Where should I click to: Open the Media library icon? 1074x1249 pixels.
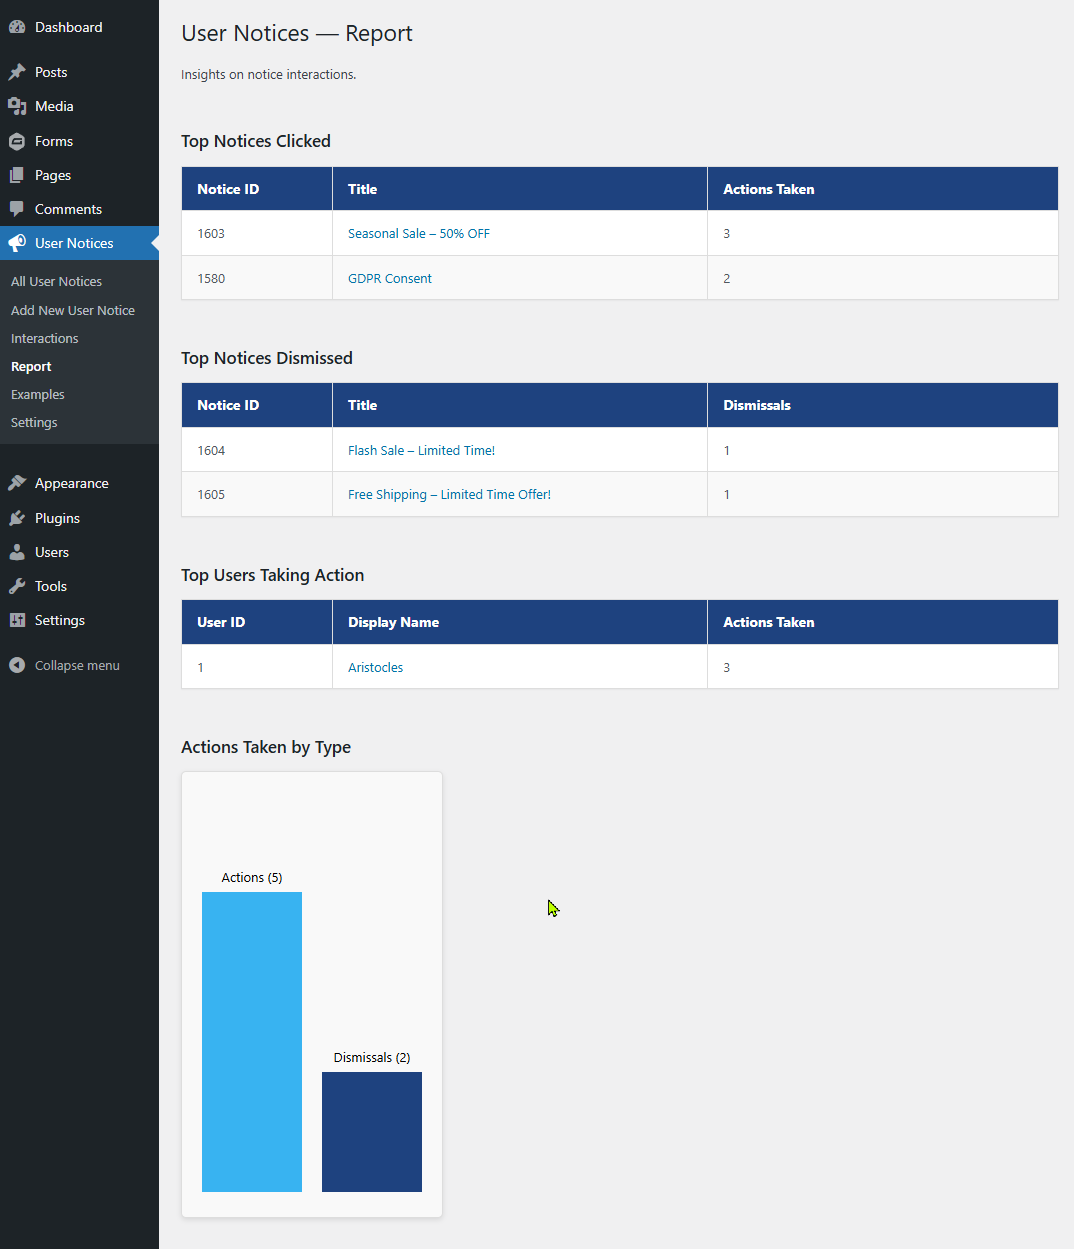pyautogui.click(x=17, y=106)
